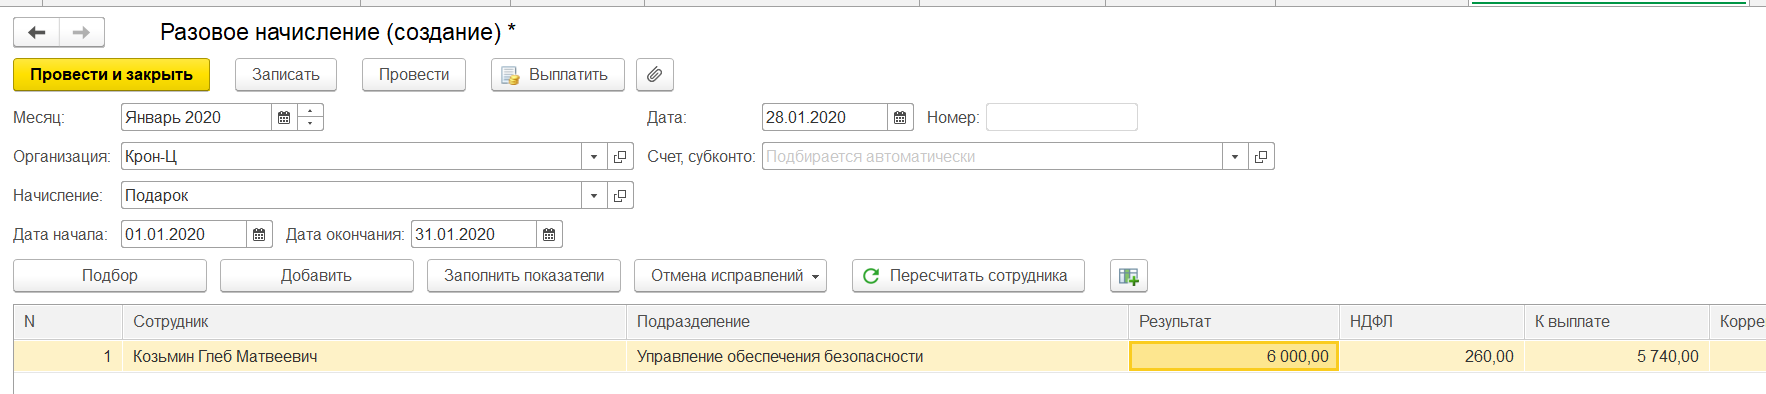
Task: Click the Провести button
Action: 414,75
